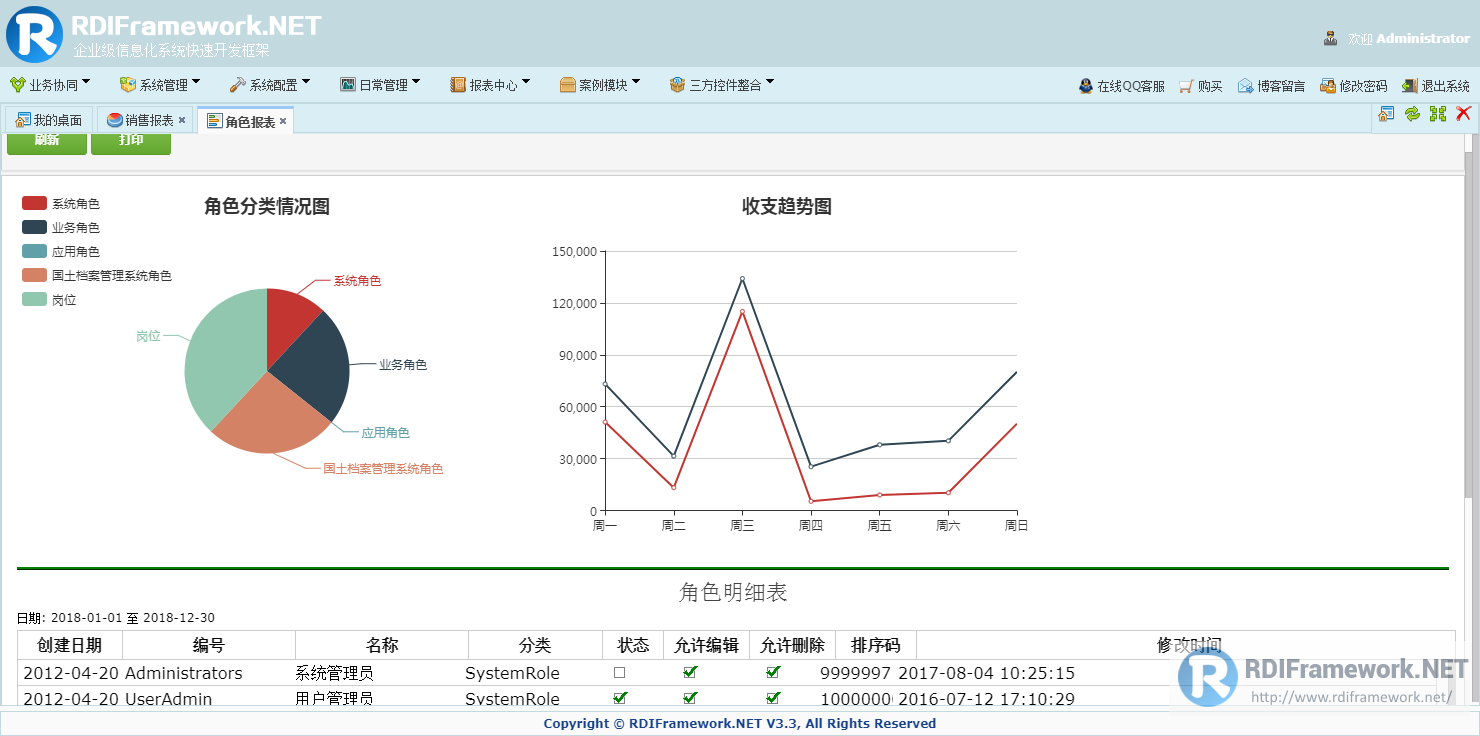Click the green 刷新 button
The width and height of the screenshot is (1480, 736).
[47, 143]
